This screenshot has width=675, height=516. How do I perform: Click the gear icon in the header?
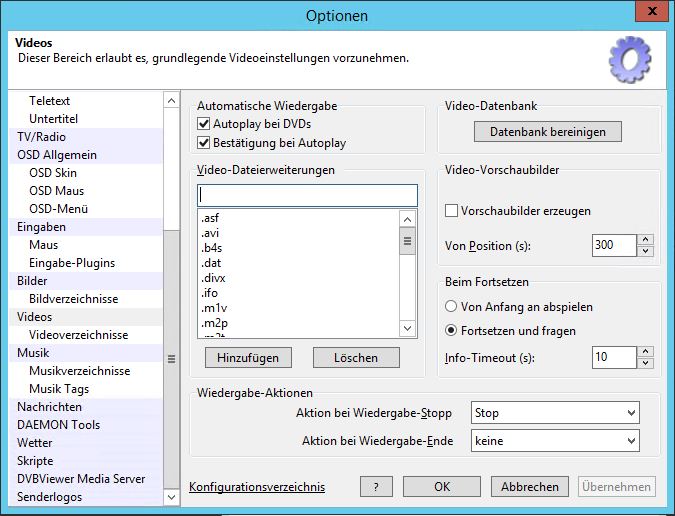(630, 59)
